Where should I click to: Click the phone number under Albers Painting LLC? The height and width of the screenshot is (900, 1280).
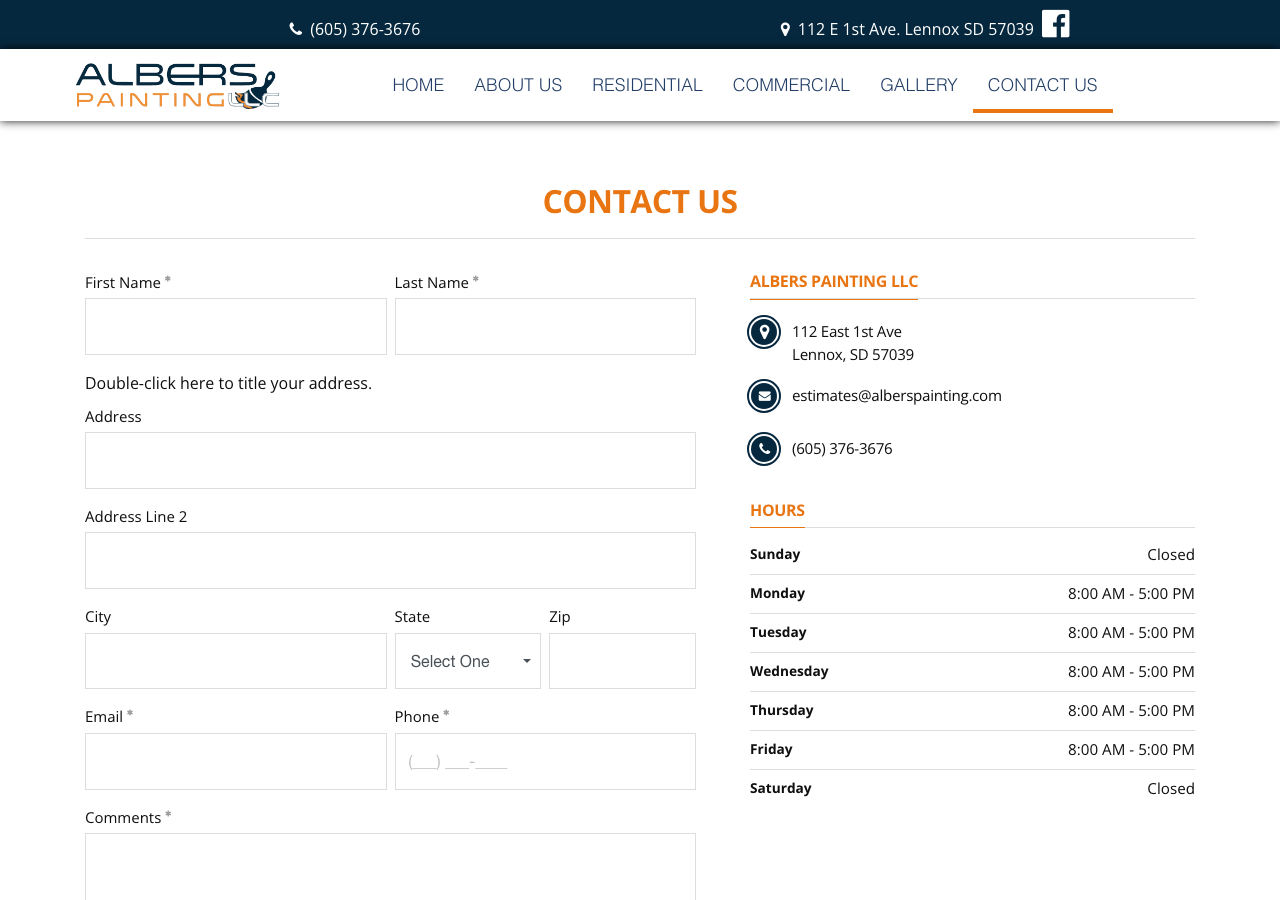click(842, 449)
